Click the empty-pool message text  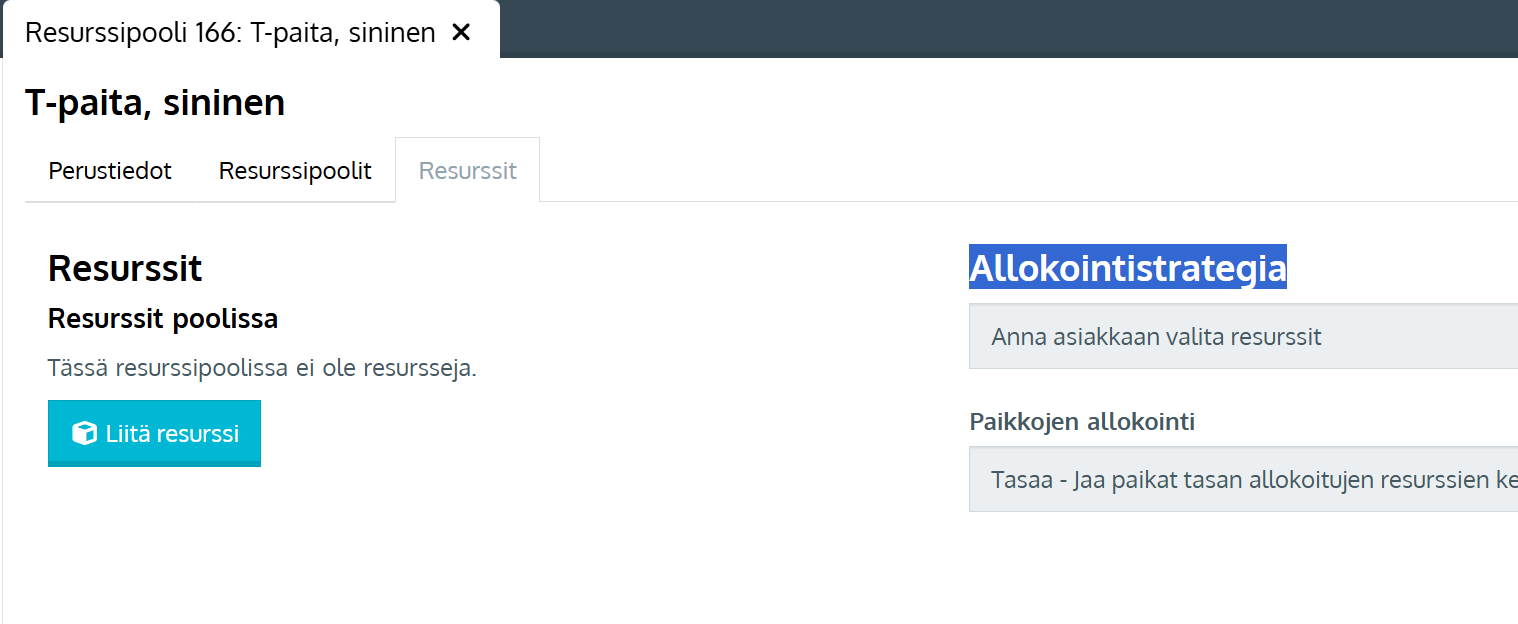(x=262, y=368)
